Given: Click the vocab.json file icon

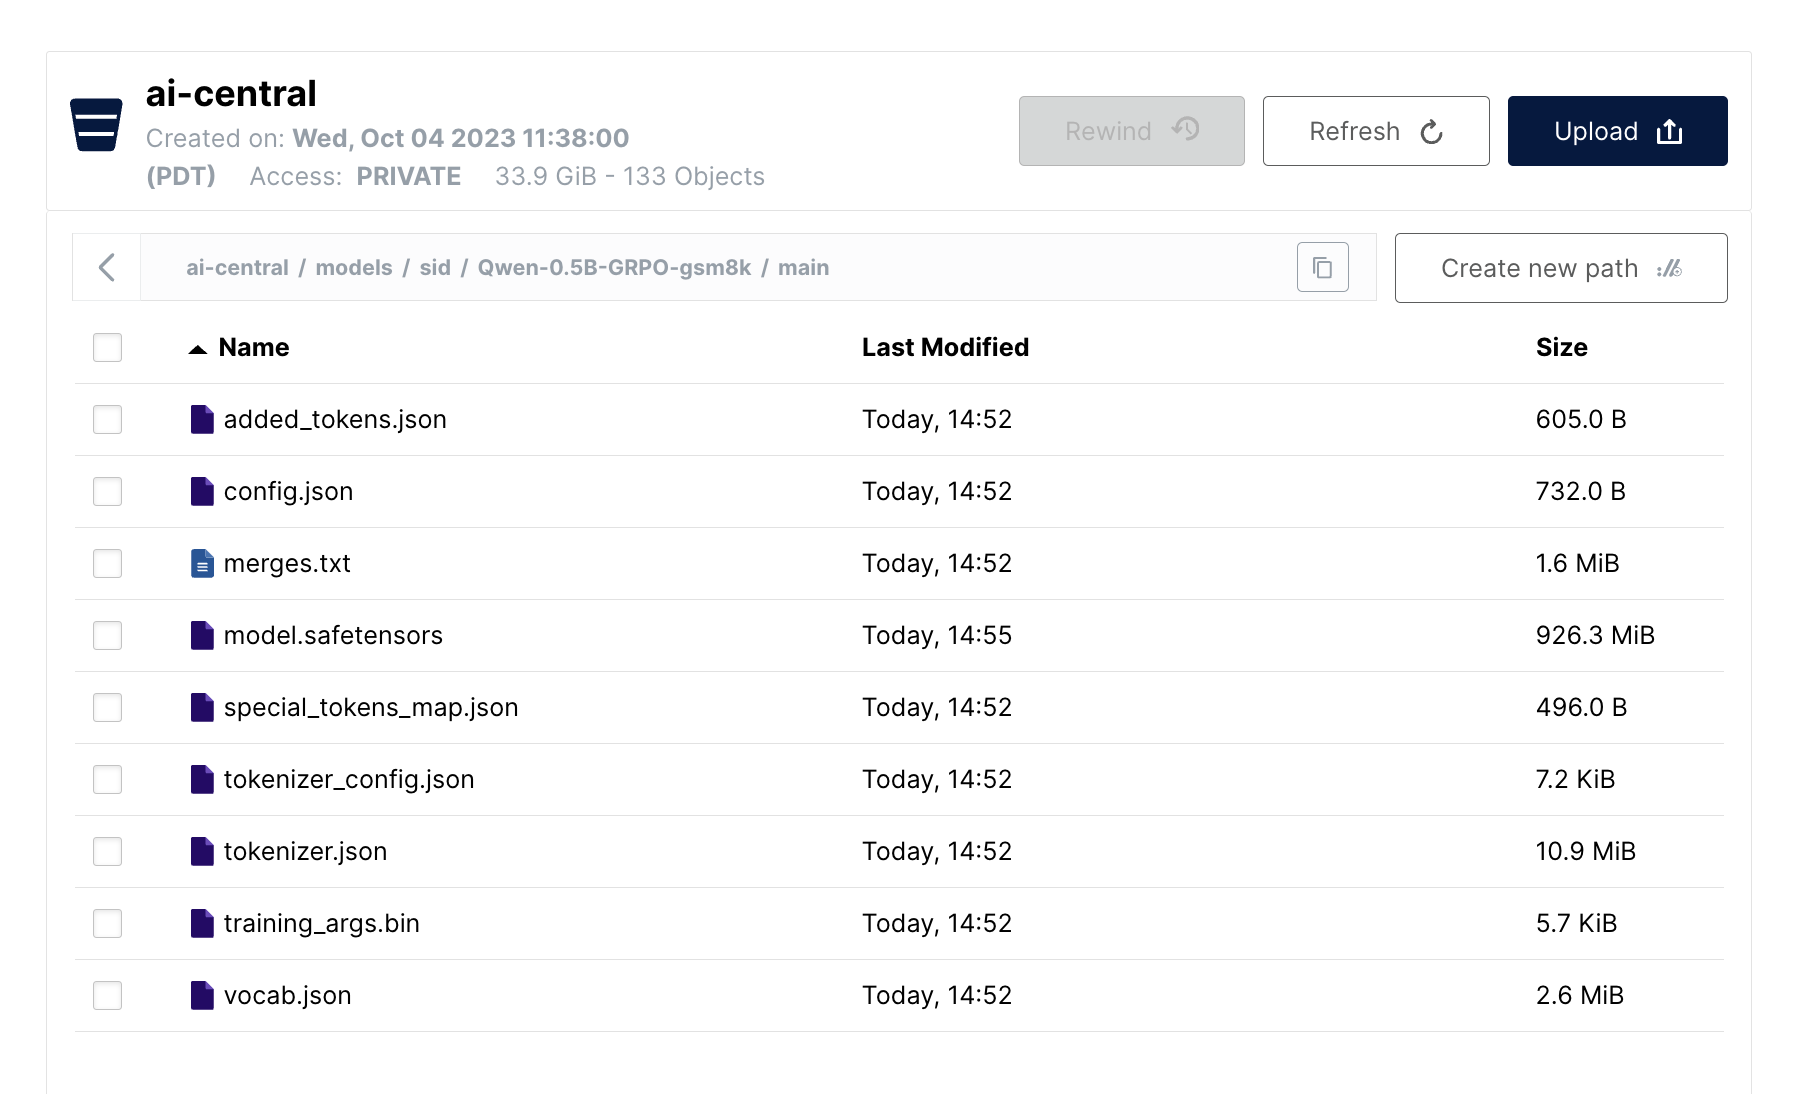Looking at the screenshot, I should (202, 996).
